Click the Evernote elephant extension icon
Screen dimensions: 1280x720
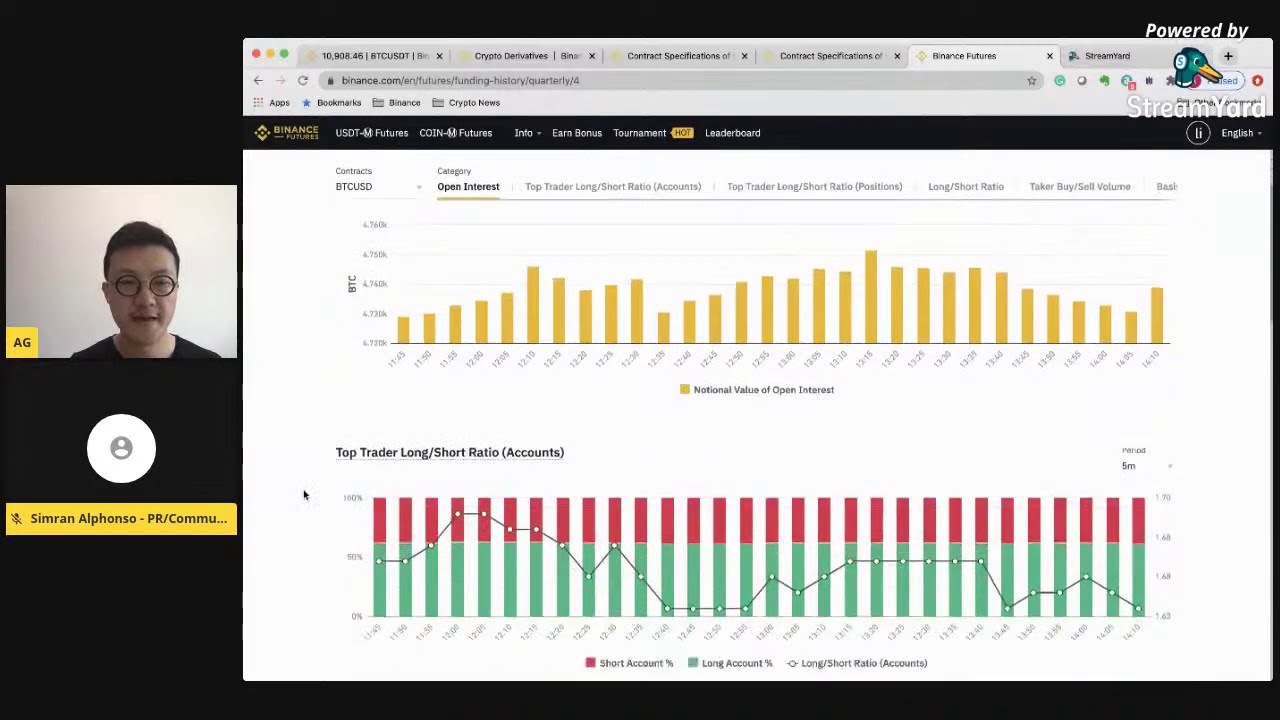[1105, 80]
